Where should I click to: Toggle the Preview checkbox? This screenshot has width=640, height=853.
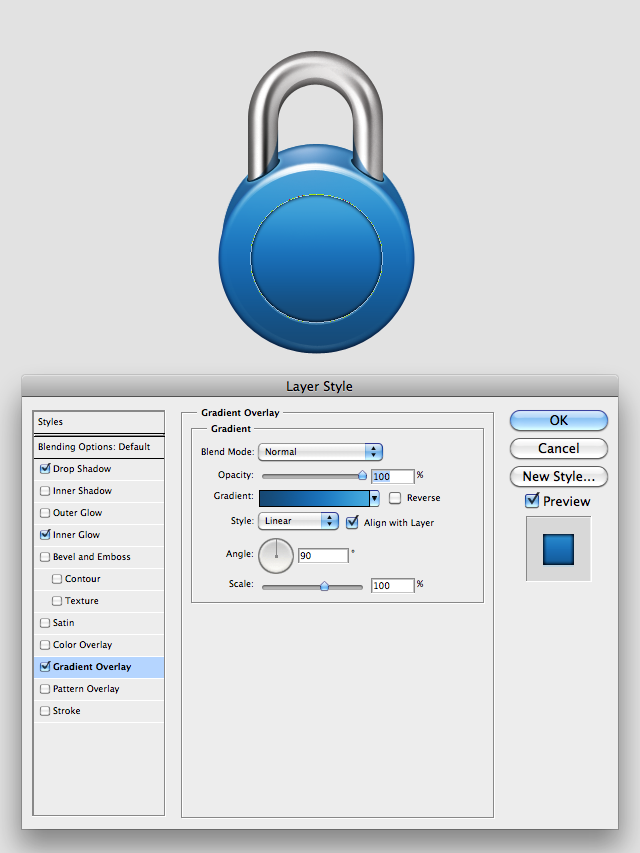click(532, 500)
